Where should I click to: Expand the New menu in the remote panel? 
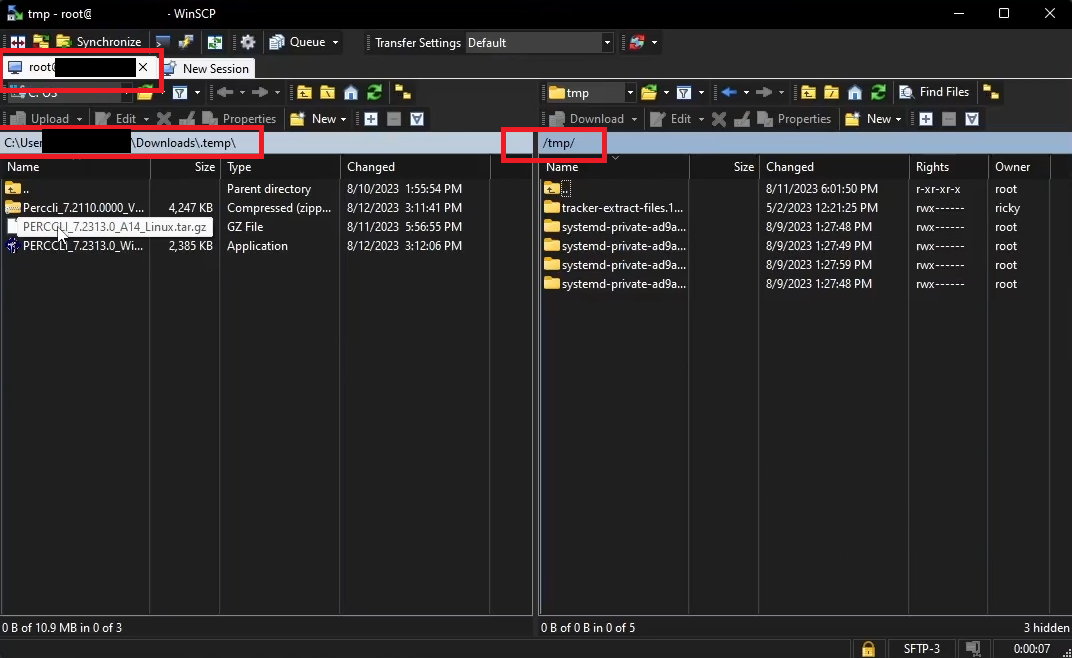click(x=874, y=119)
